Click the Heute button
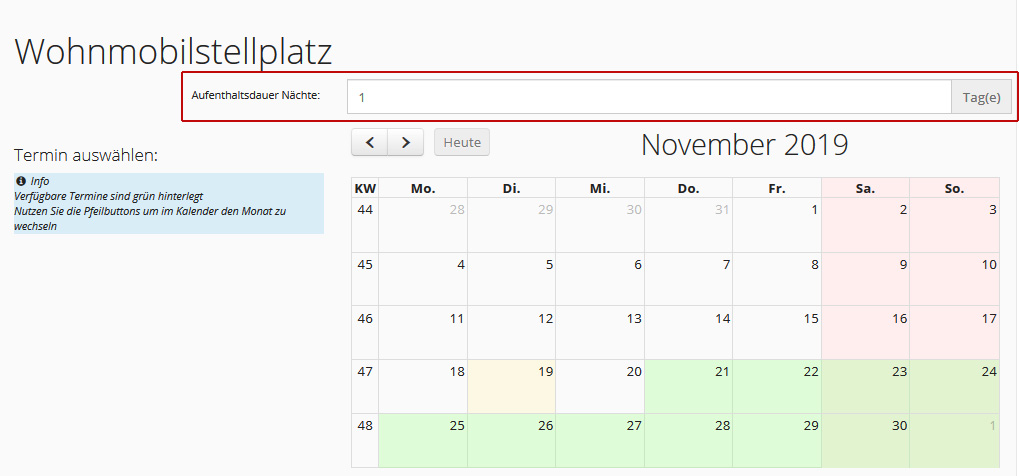Viewport: 1019px width, 476px height. click(x=462, y=142)
